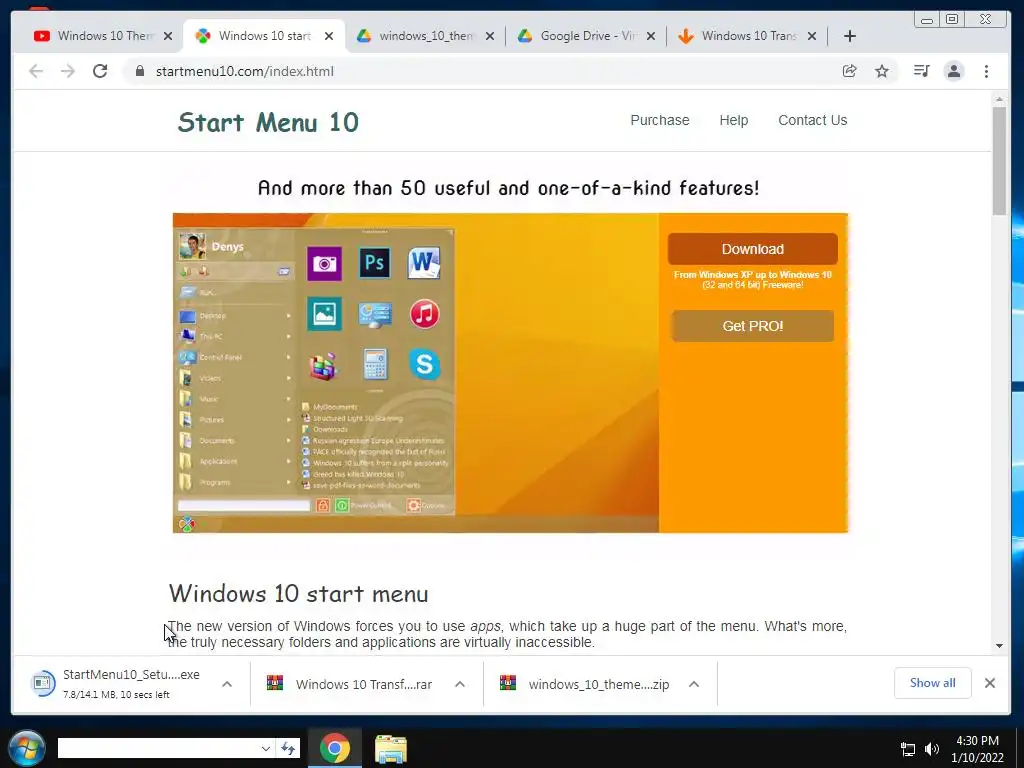Click the scrollbar up arrow
Screen dimensions: 1024x768
click(x=999, y=99)
